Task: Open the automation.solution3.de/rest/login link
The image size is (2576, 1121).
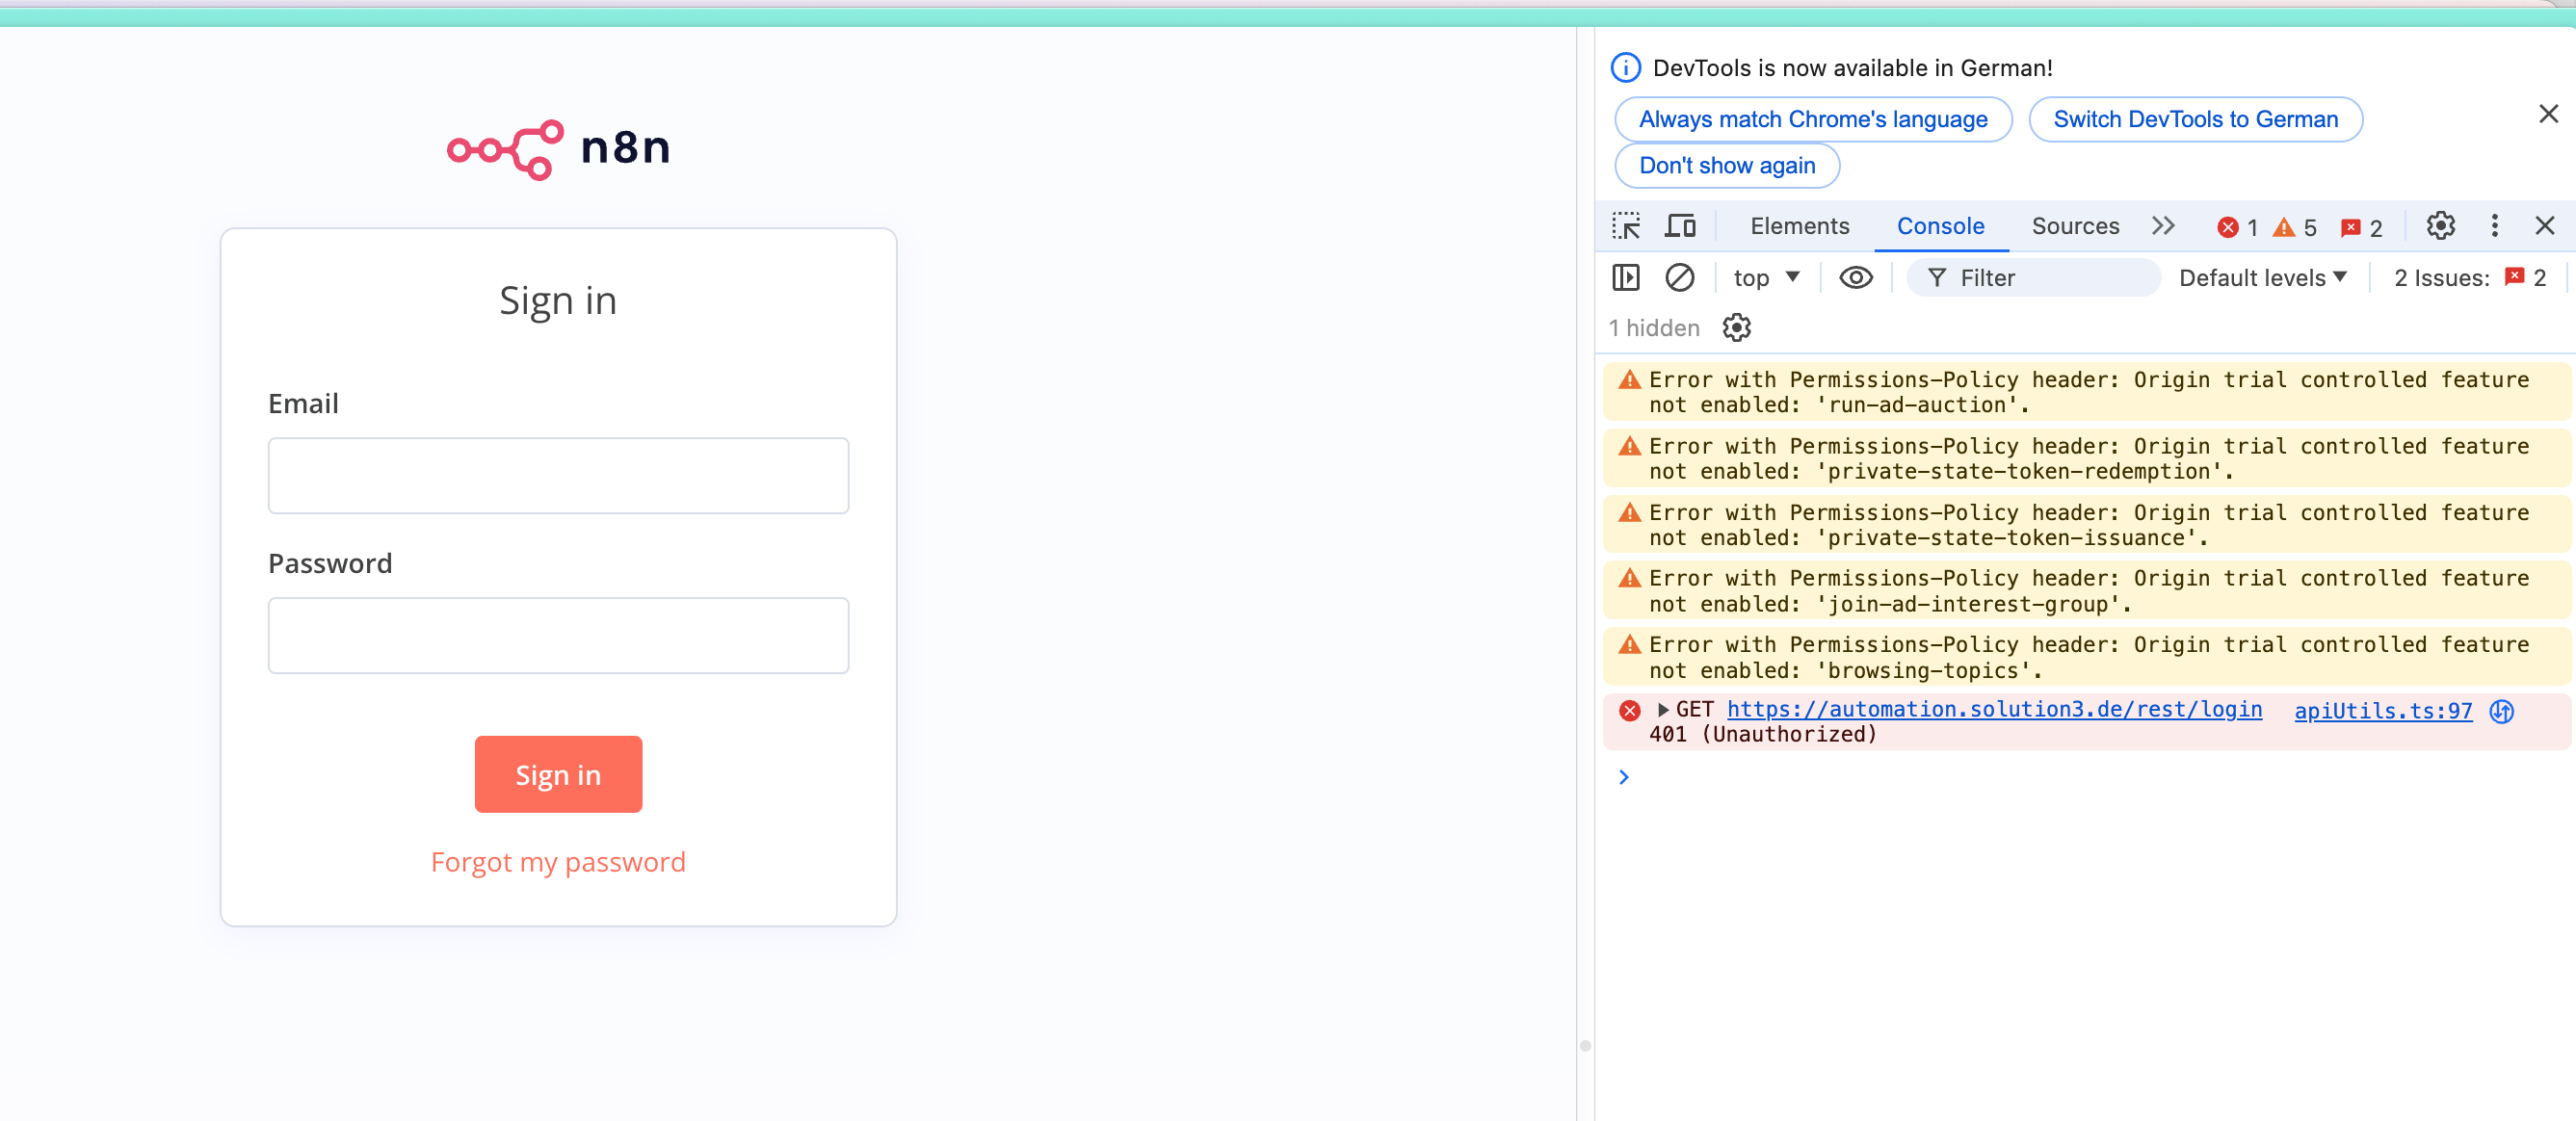Action: point(1994,710)
